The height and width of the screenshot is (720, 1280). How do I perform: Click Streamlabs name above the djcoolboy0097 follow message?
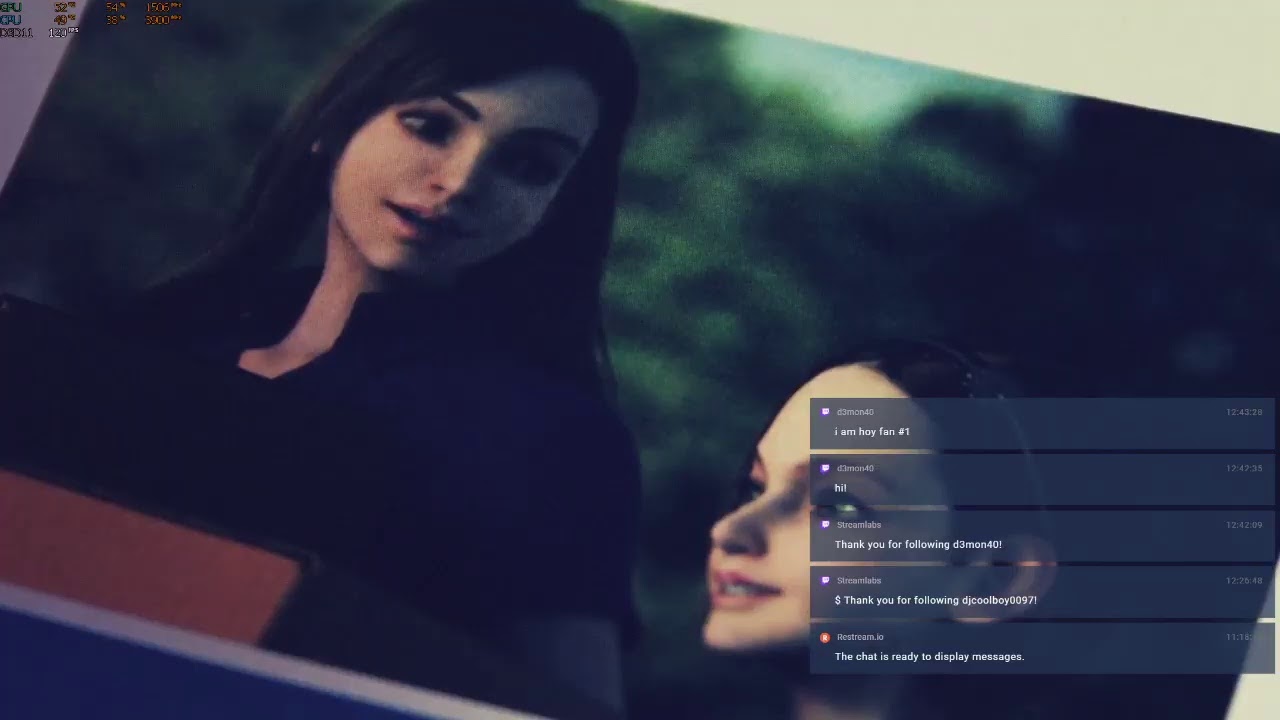click(859, 580)
